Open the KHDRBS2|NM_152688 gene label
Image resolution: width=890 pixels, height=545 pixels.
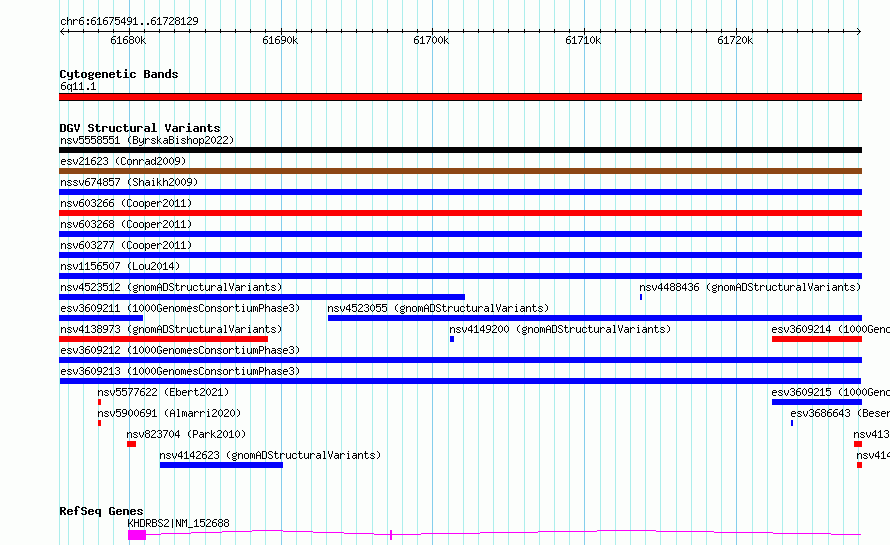pyautogui.click(x=178, y=523)
